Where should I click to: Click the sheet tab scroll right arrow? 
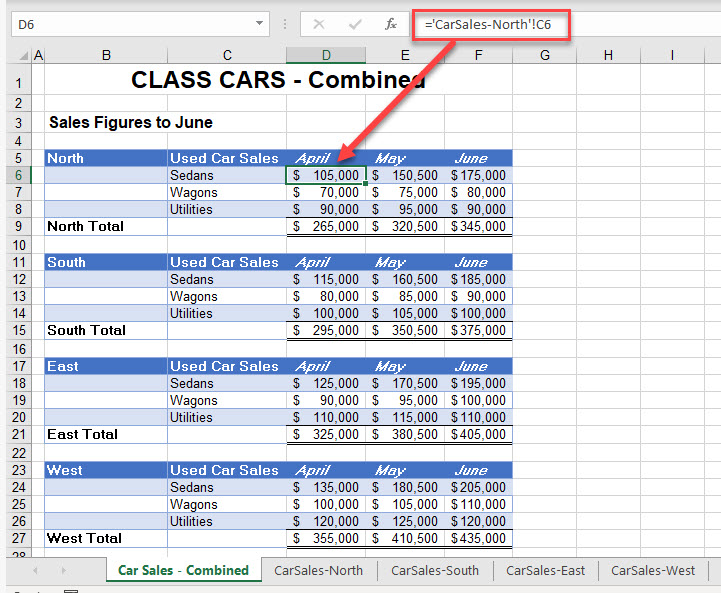63,570
